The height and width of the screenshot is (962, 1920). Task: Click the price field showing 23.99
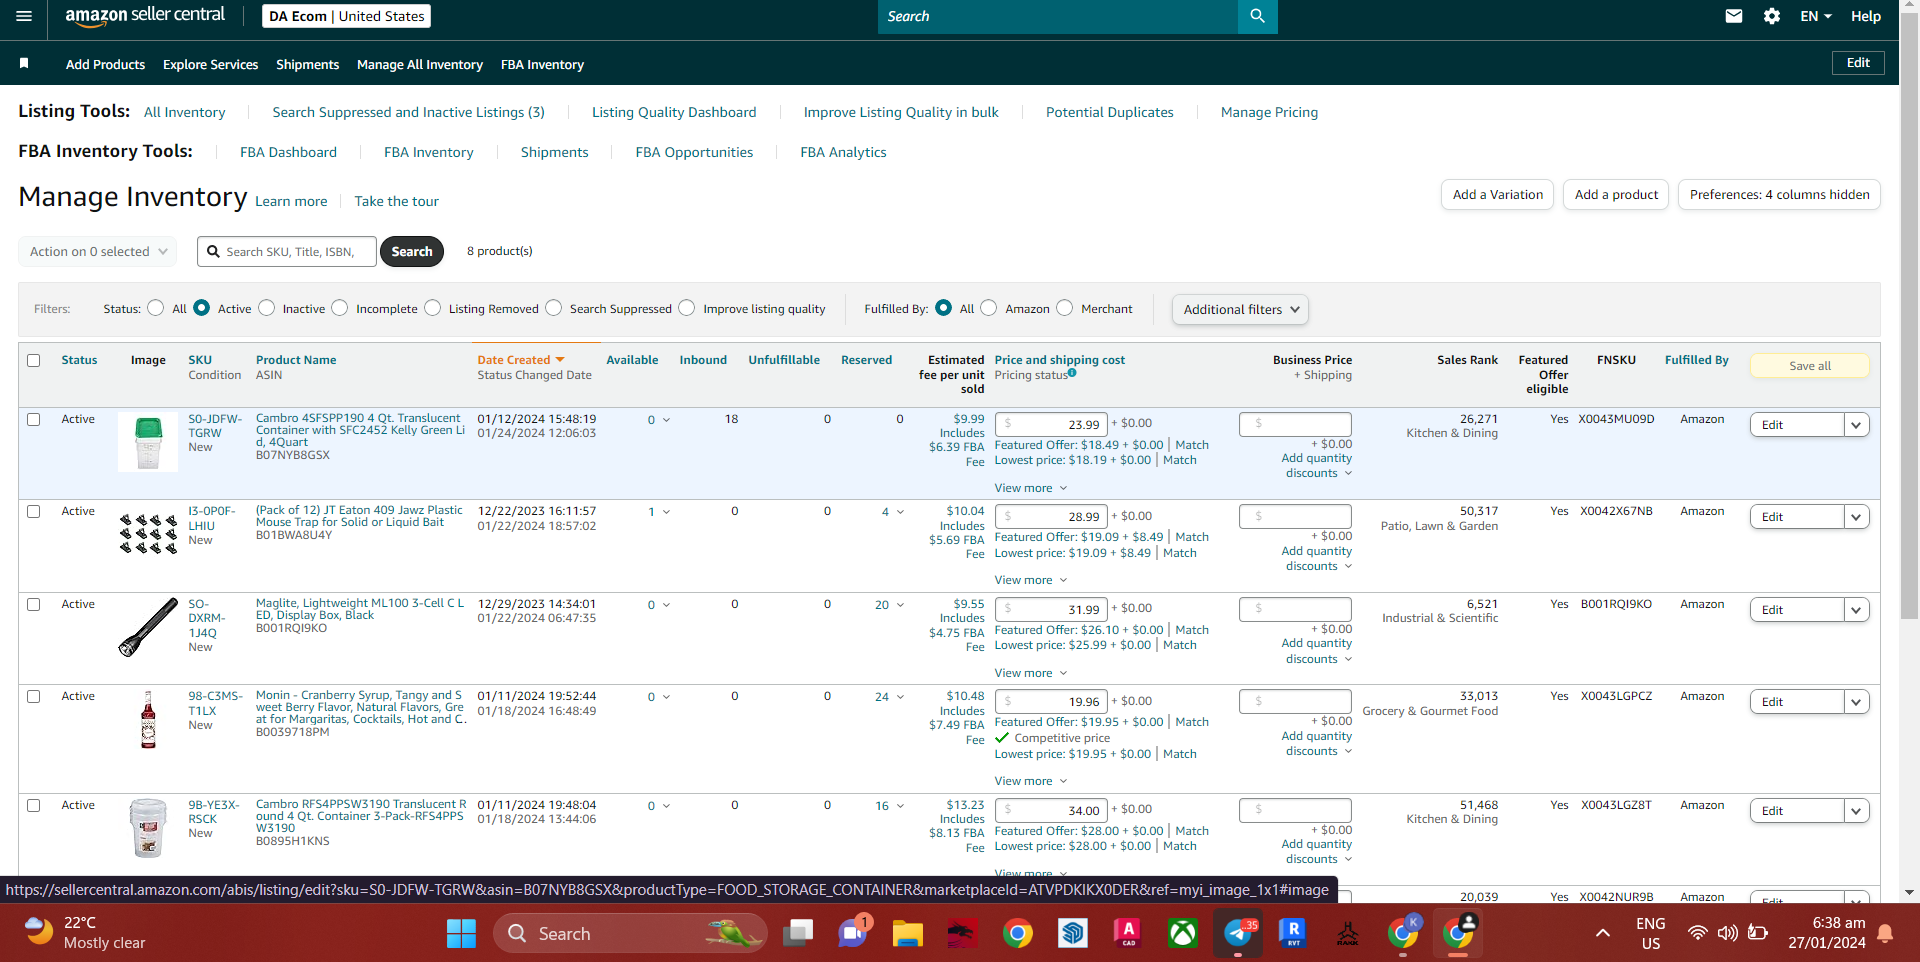(1051, 424)
